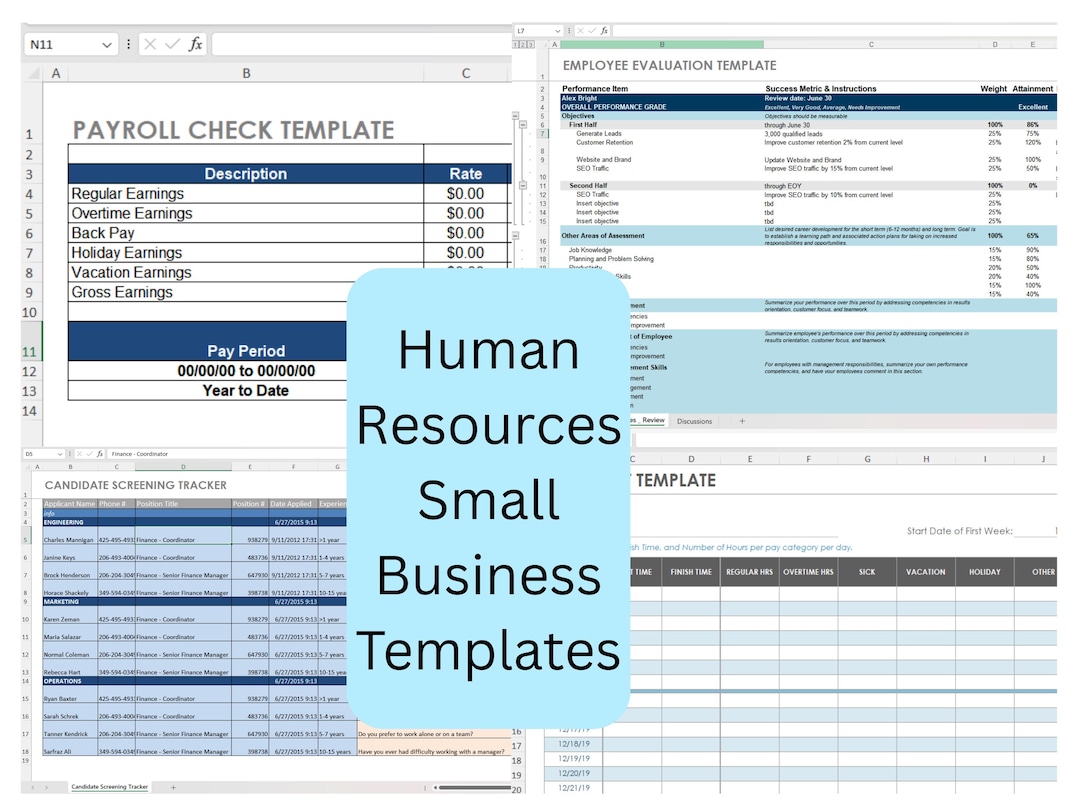This screenshot has height=810, width=1080.
Task: Click the Cancel (X) icon in the payroll formula bar
Action: (x=150, y=44)
